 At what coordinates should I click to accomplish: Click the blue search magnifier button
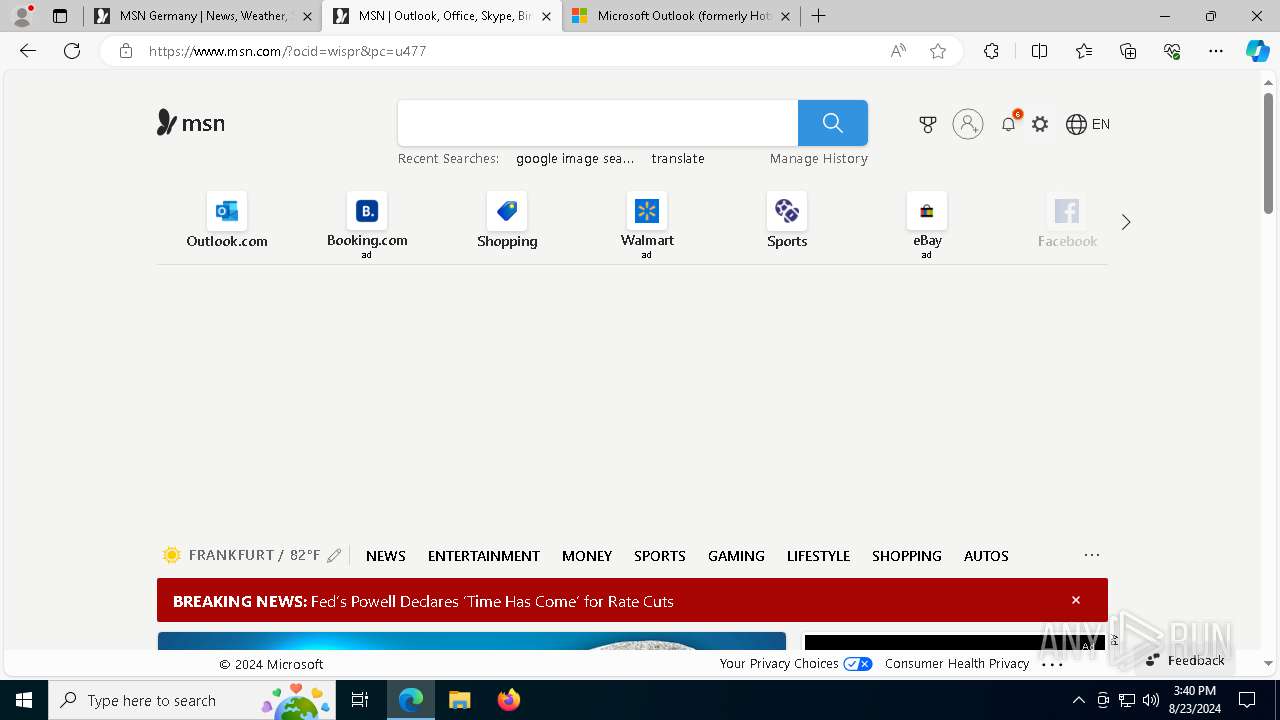(x=833, y=123)
